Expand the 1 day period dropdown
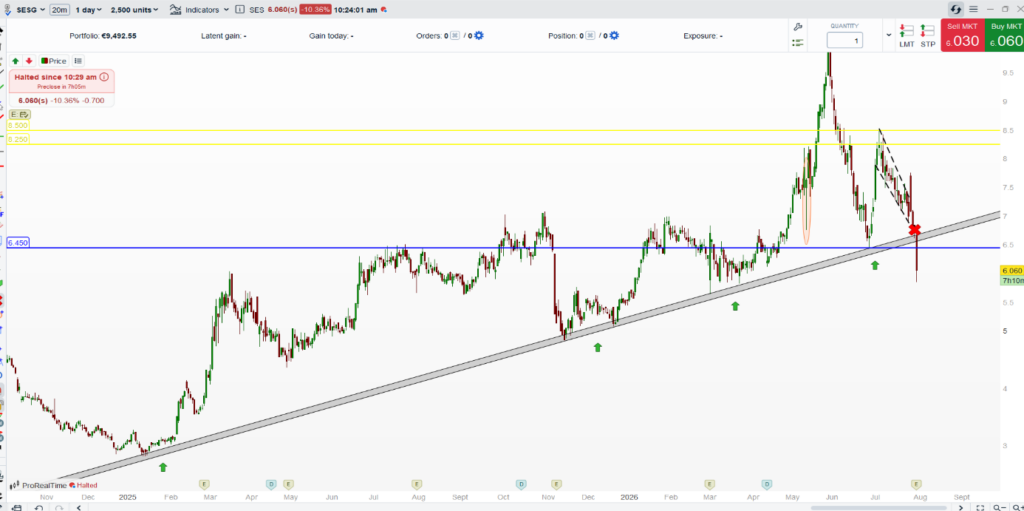 pos(88,10)
